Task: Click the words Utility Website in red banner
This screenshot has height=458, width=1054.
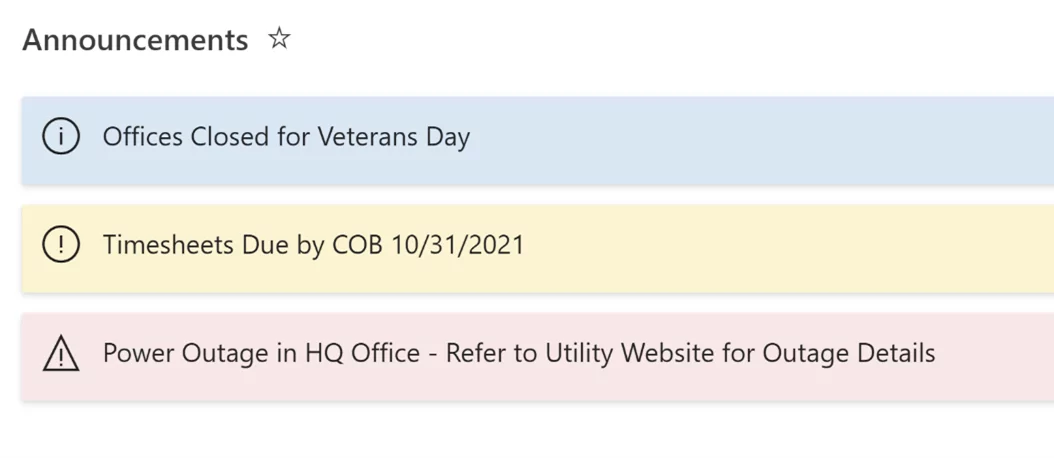Action: [630, 353]
